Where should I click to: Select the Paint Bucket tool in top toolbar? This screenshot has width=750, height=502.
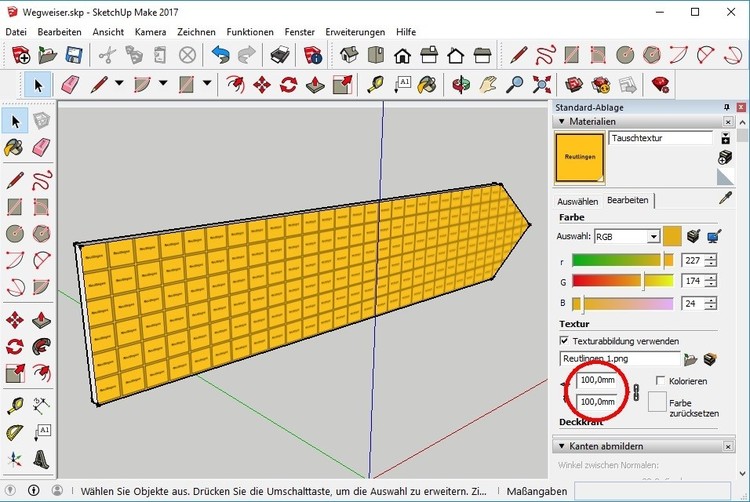[x=427, y=85]
